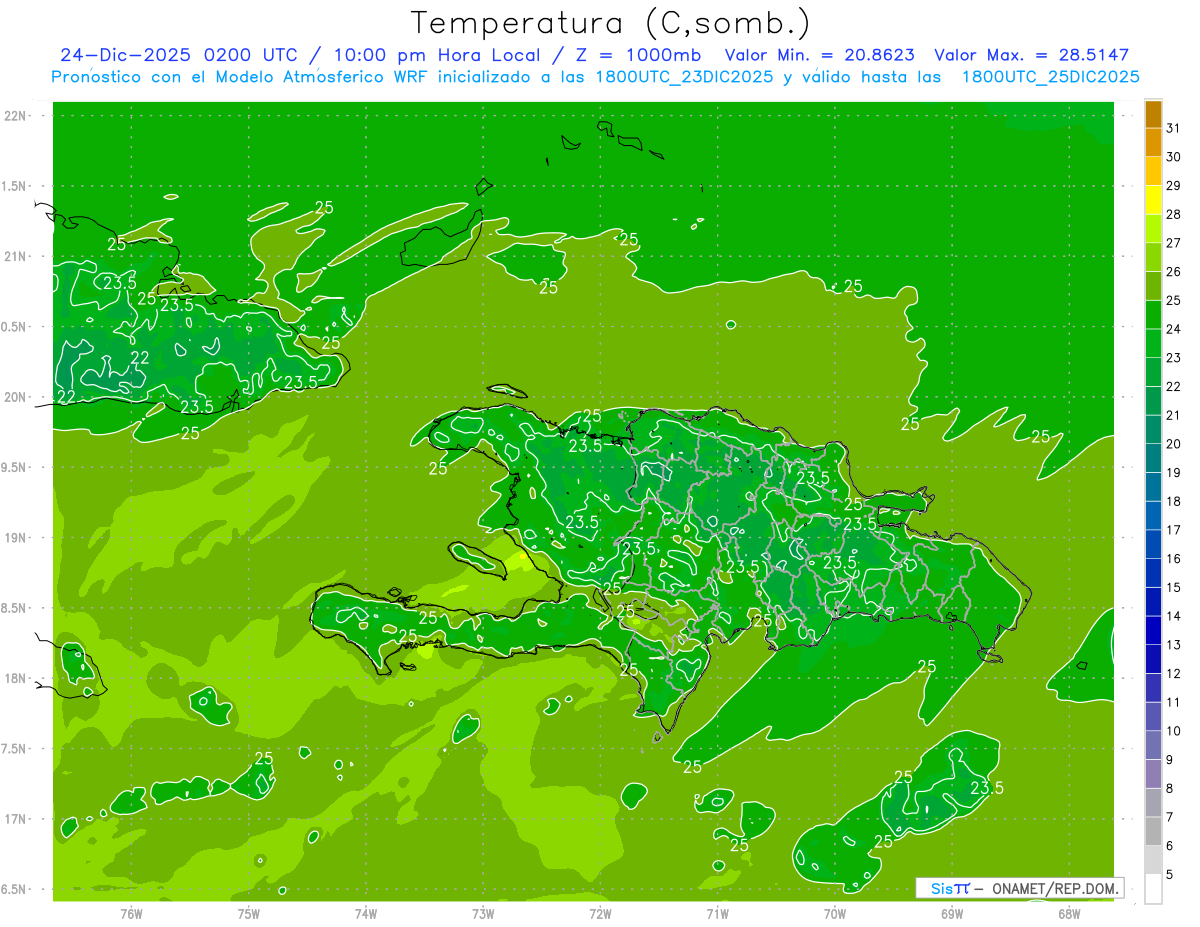
Task: Click the 72W longitude axis label
Action: [600, 913]
